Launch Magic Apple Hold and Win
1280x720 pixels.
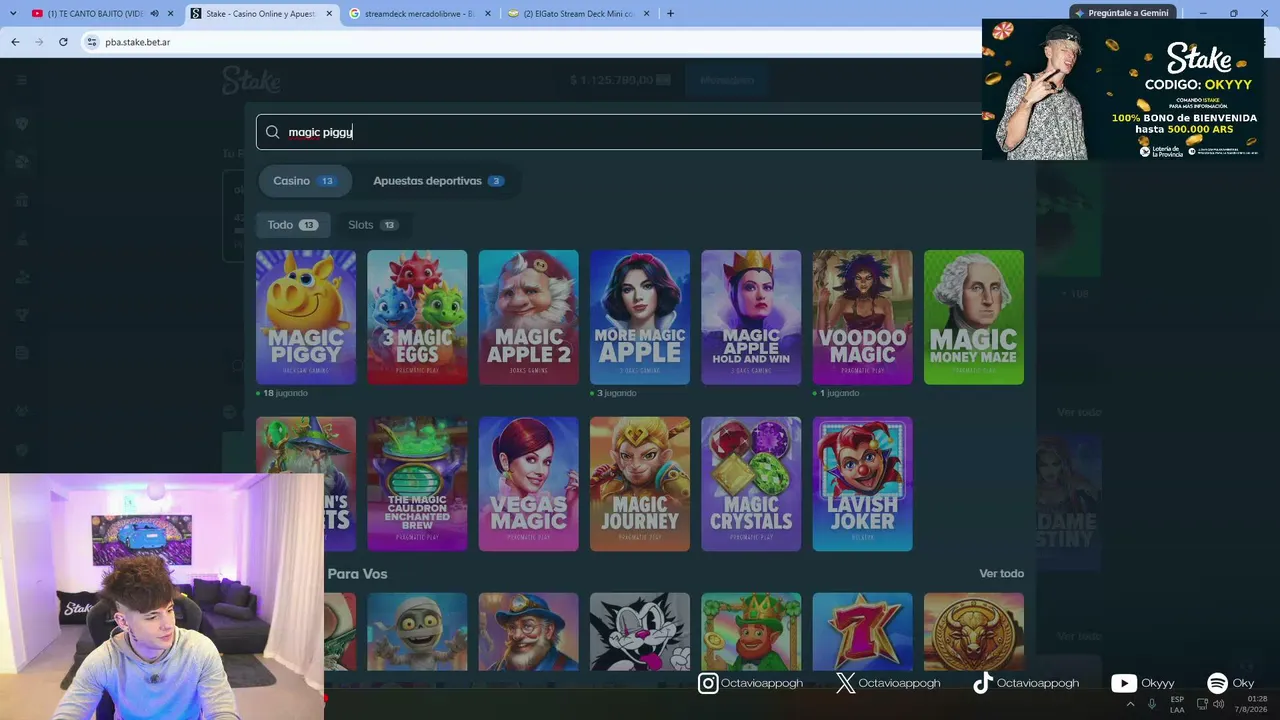click(x=751, y=317)
